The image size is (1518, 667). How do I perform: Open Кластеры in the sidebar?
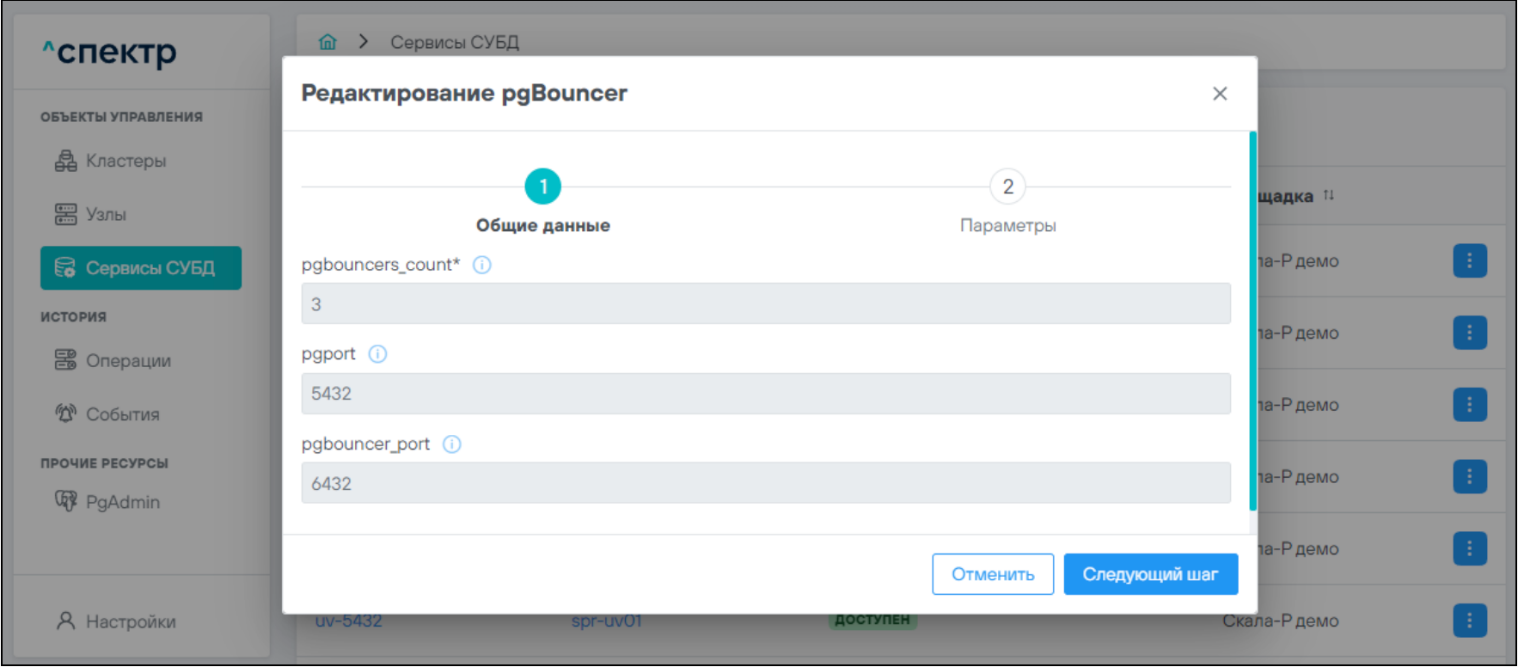[125, 161]
